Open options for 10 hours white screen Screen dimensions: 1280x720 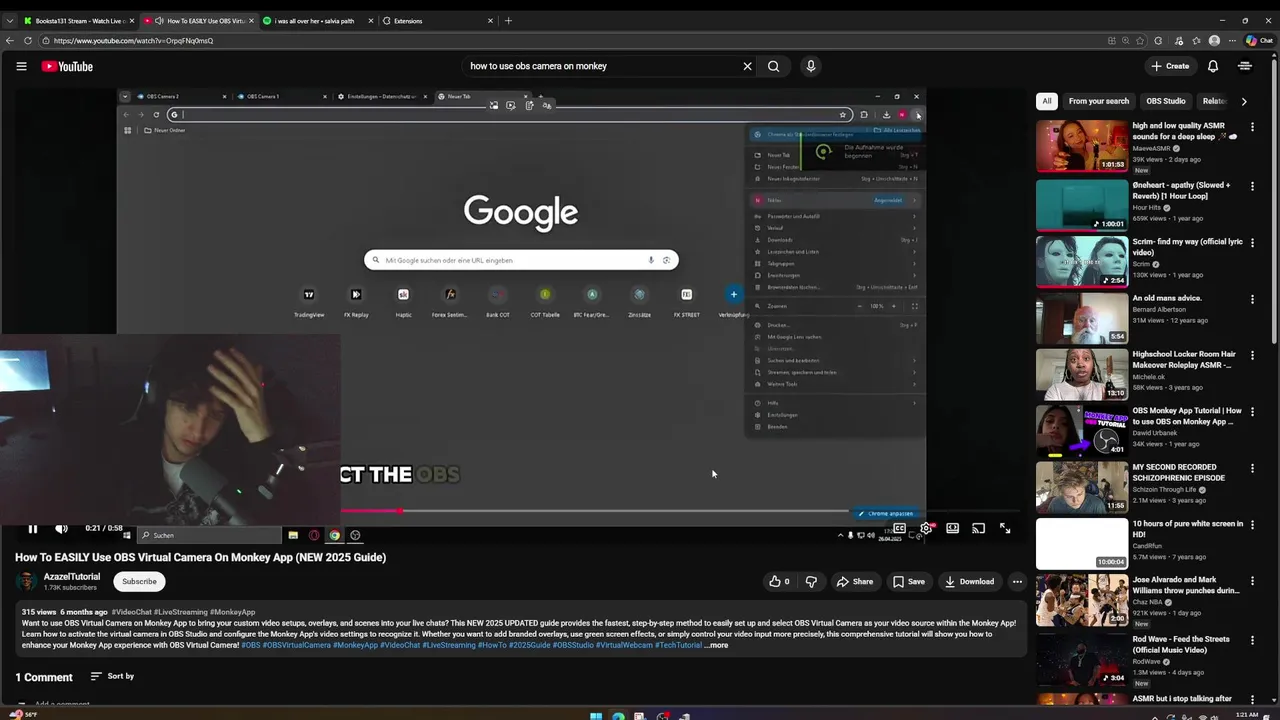tap(1252, 524)
